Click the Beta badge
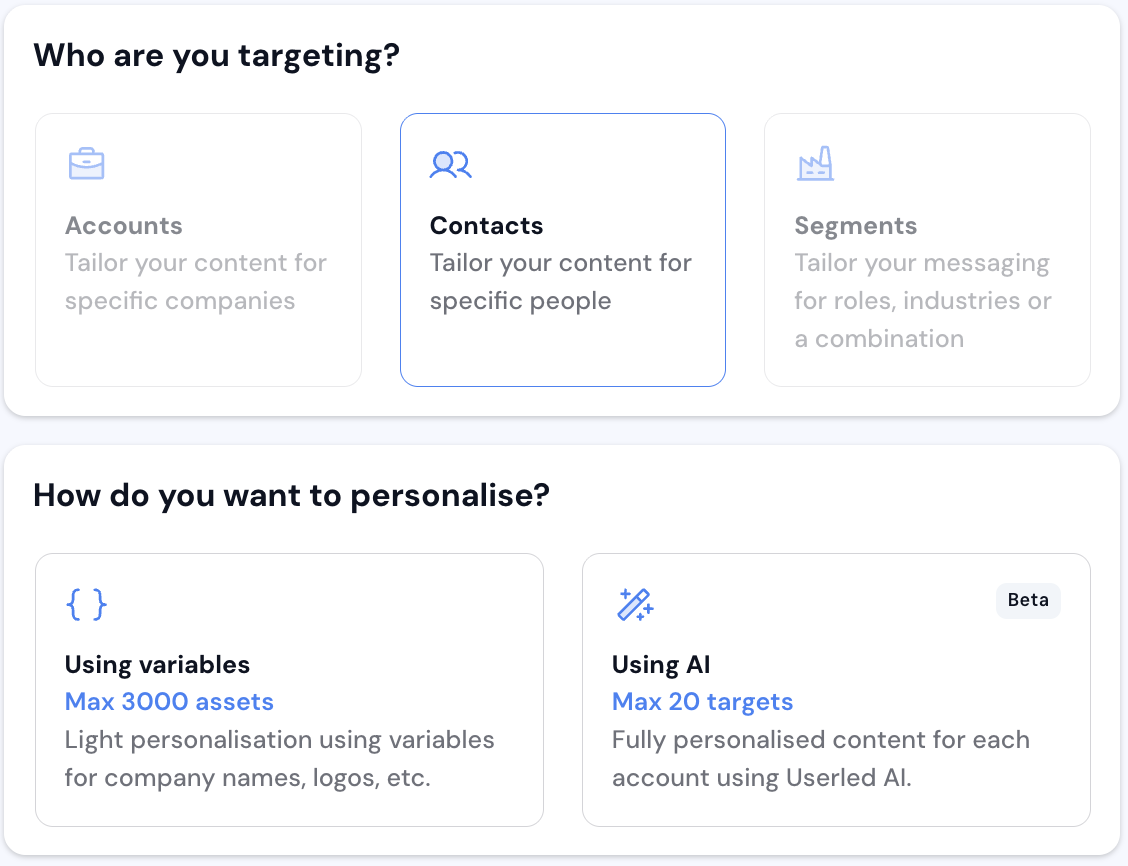The height and width of the screenshot is (866, 1128). tap(1028, 601)
